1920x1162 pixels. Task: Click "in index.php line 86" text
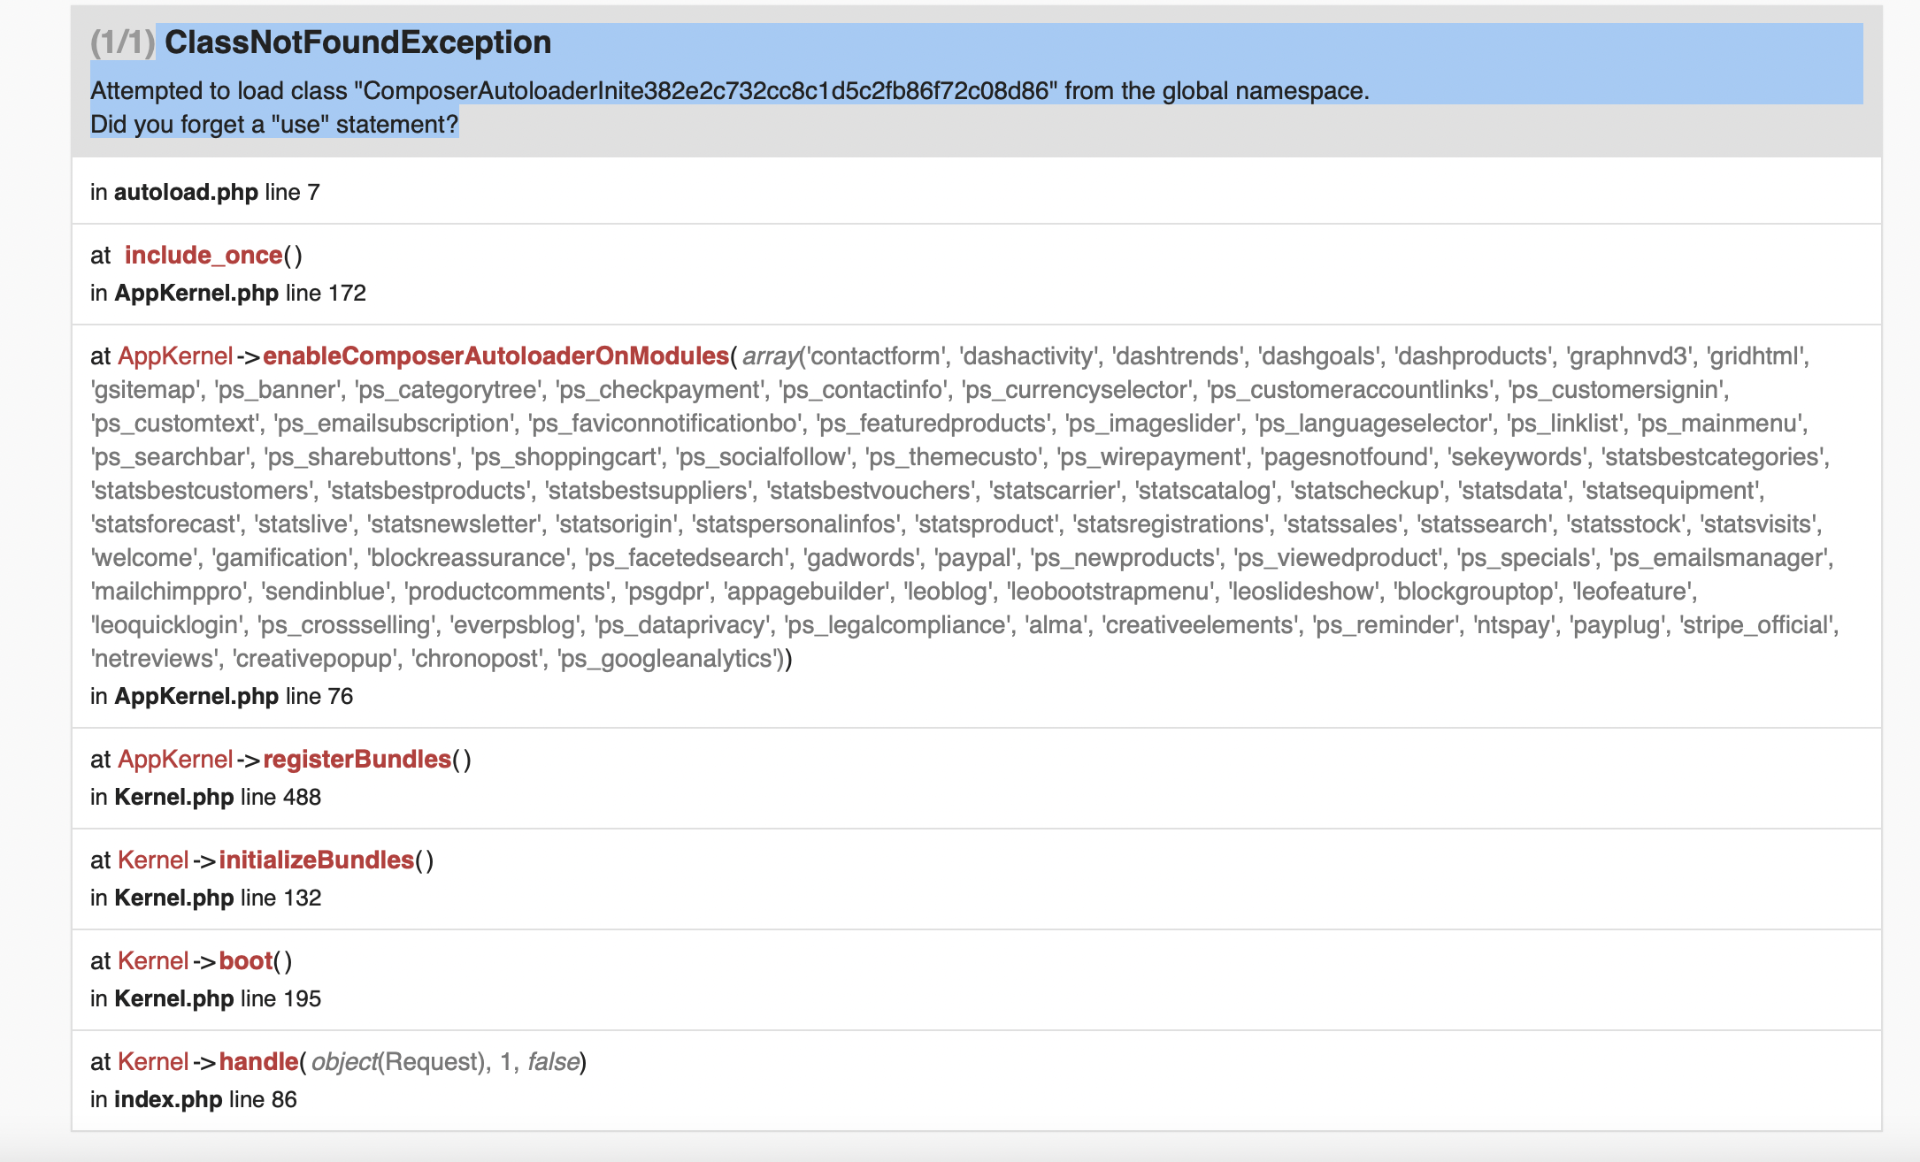click(x=194, y=1100)
